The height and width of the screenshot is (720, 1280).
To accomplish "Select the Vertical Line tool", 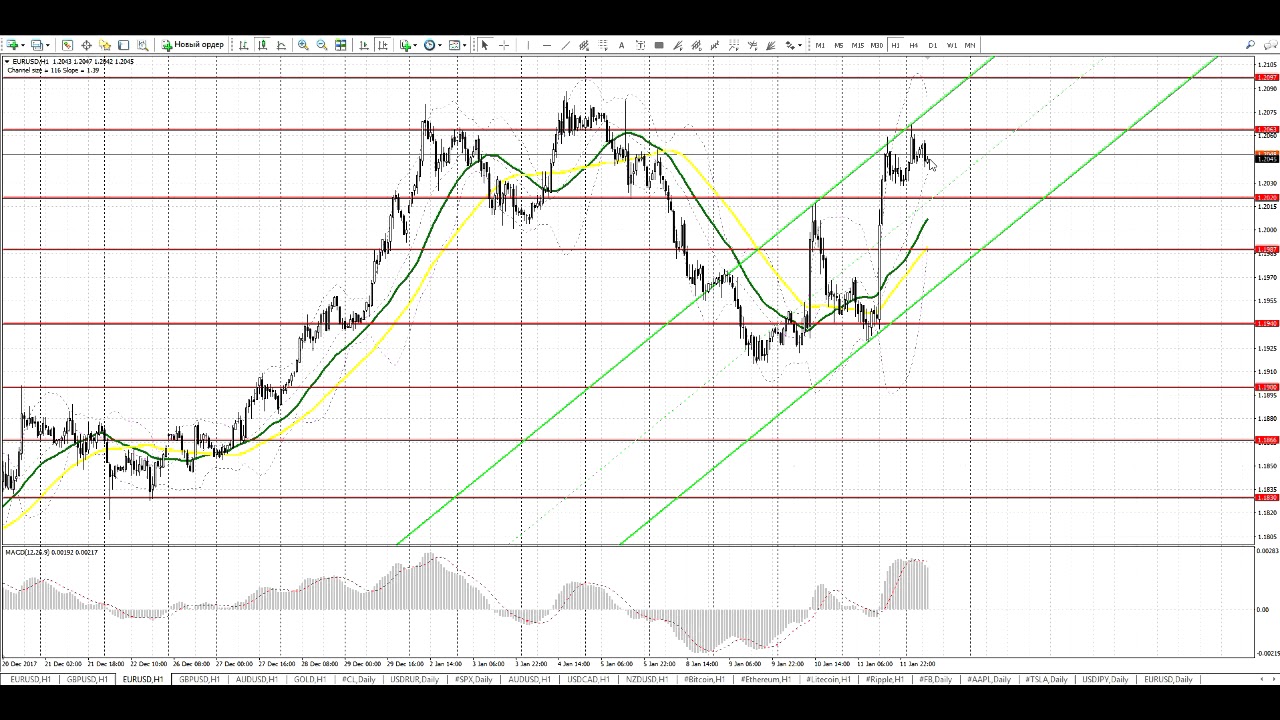I will coord(528,45).
